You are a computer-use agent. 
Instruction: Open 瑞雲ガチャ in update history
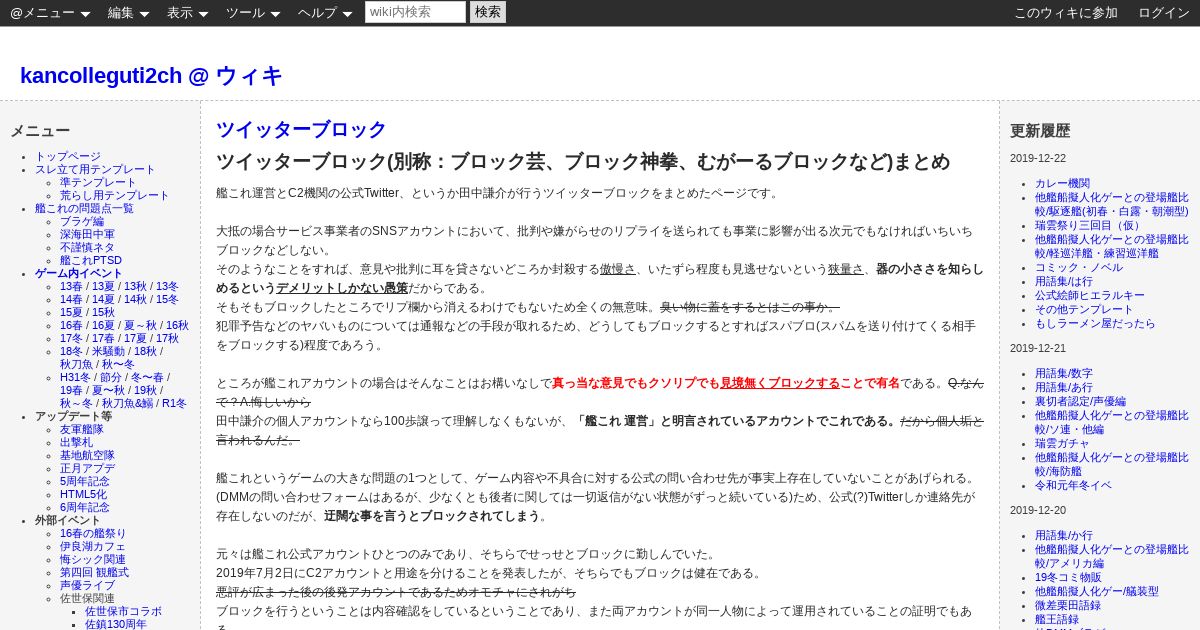pyautogui.click(x=1062, y=444)
